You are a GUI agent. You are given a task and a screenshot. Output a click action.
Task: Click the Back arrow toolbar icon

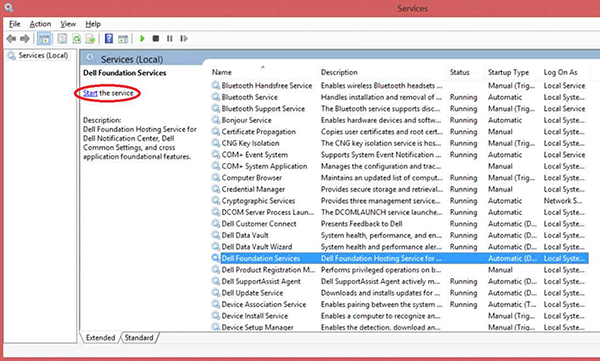[x=11, y=39]
